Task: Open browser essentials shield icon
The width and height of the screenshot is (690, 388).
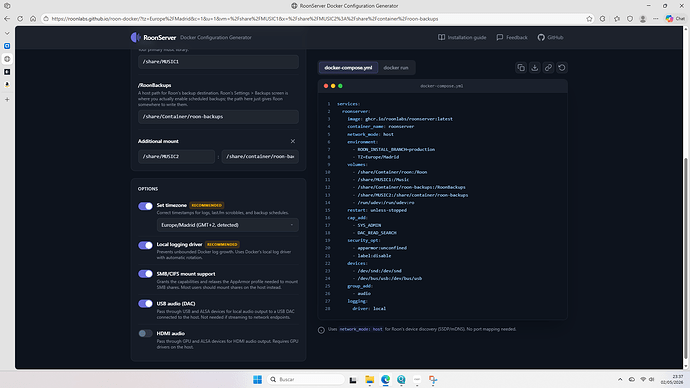Action: [630, 18]
